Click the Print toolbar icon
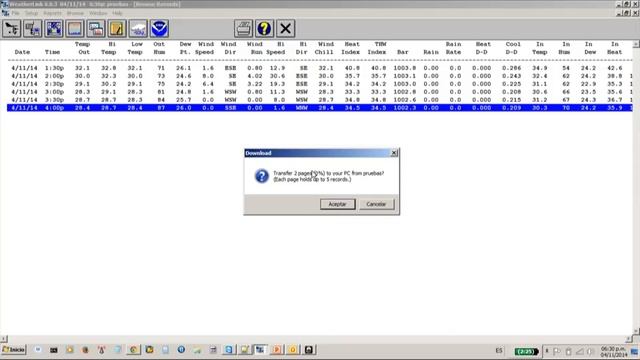The width and height of the screenshot is (640, 360). [244, 29]
